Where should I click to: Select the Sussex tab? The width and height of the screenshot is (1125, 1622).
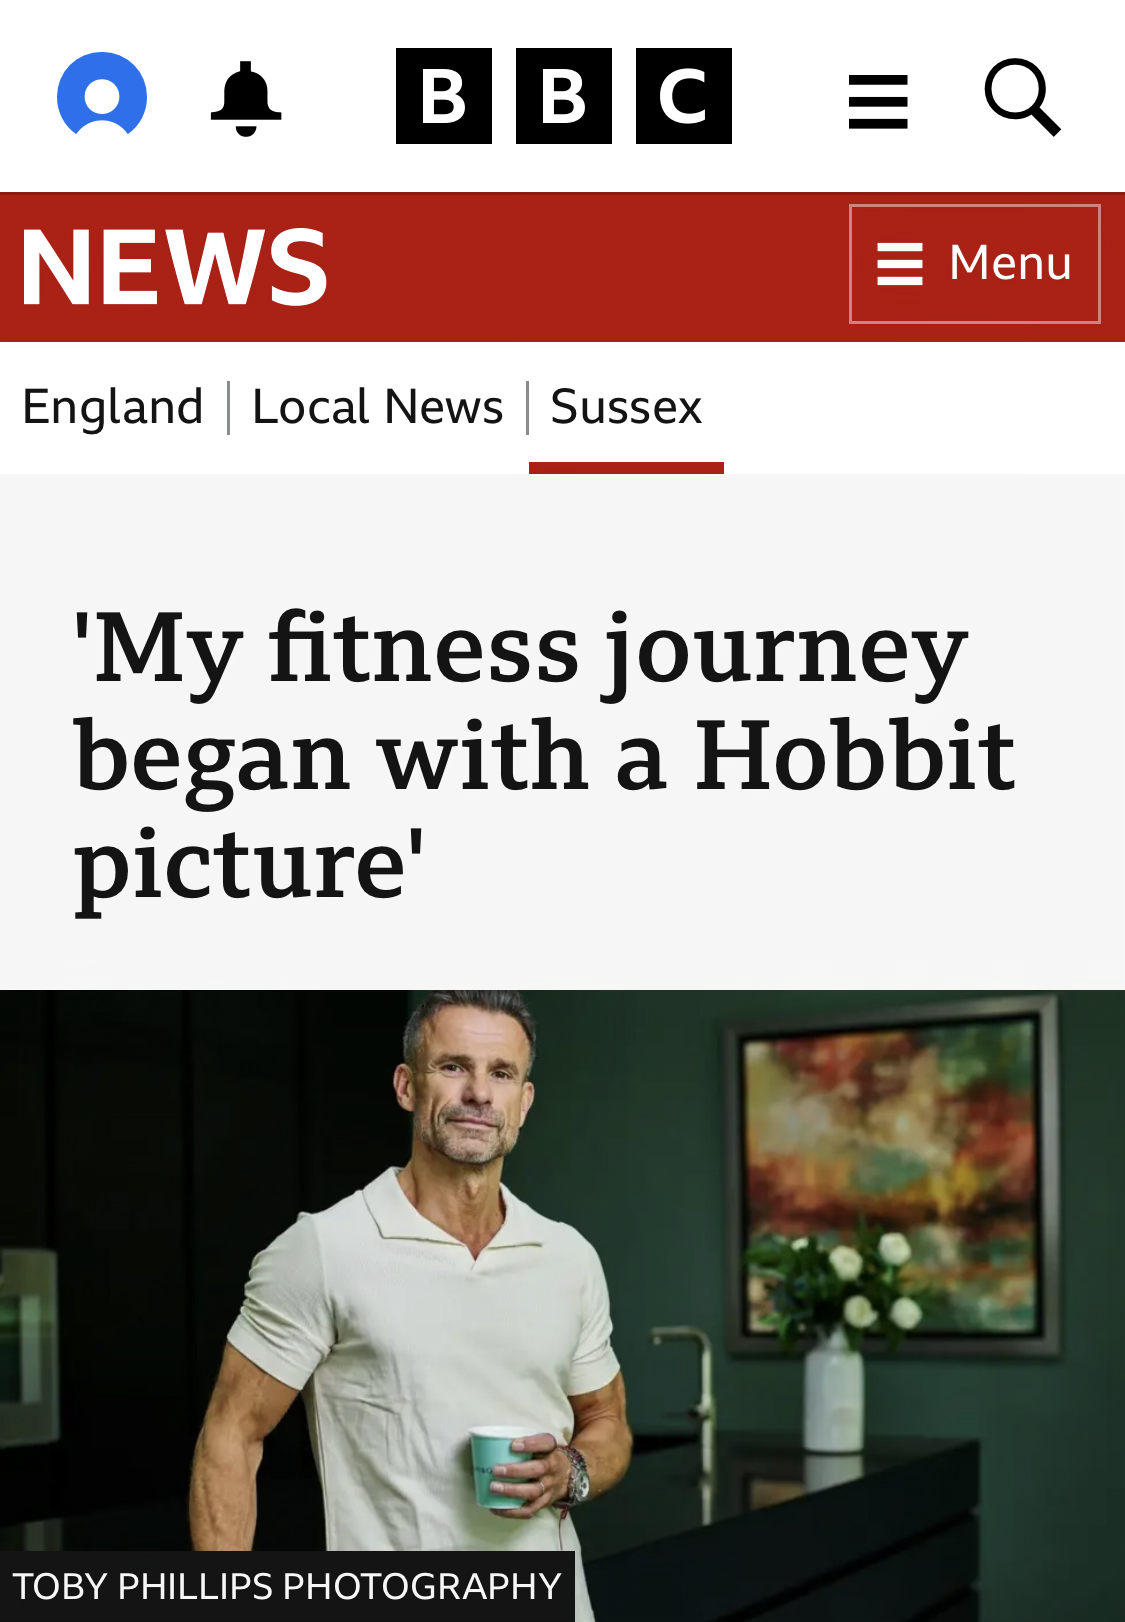[626, 407]
